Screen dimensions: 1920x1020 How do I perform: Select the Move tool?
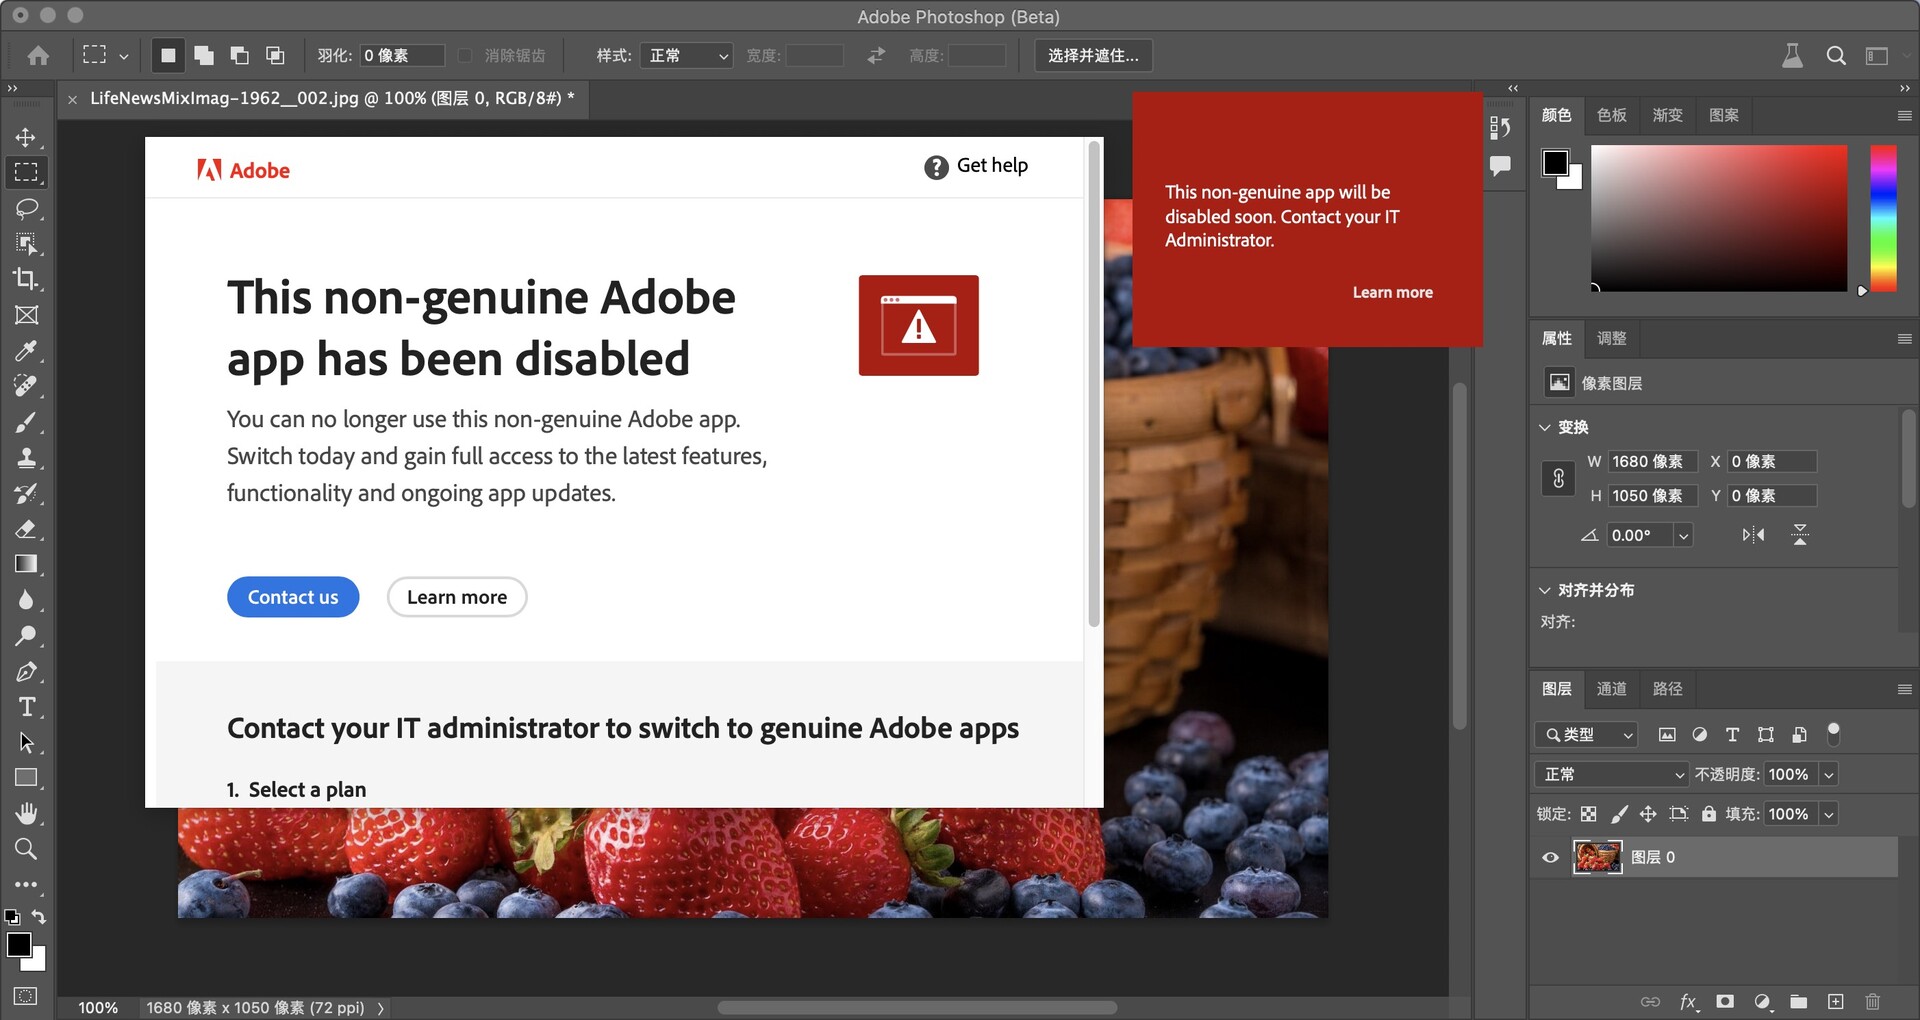tap(26, 137)
